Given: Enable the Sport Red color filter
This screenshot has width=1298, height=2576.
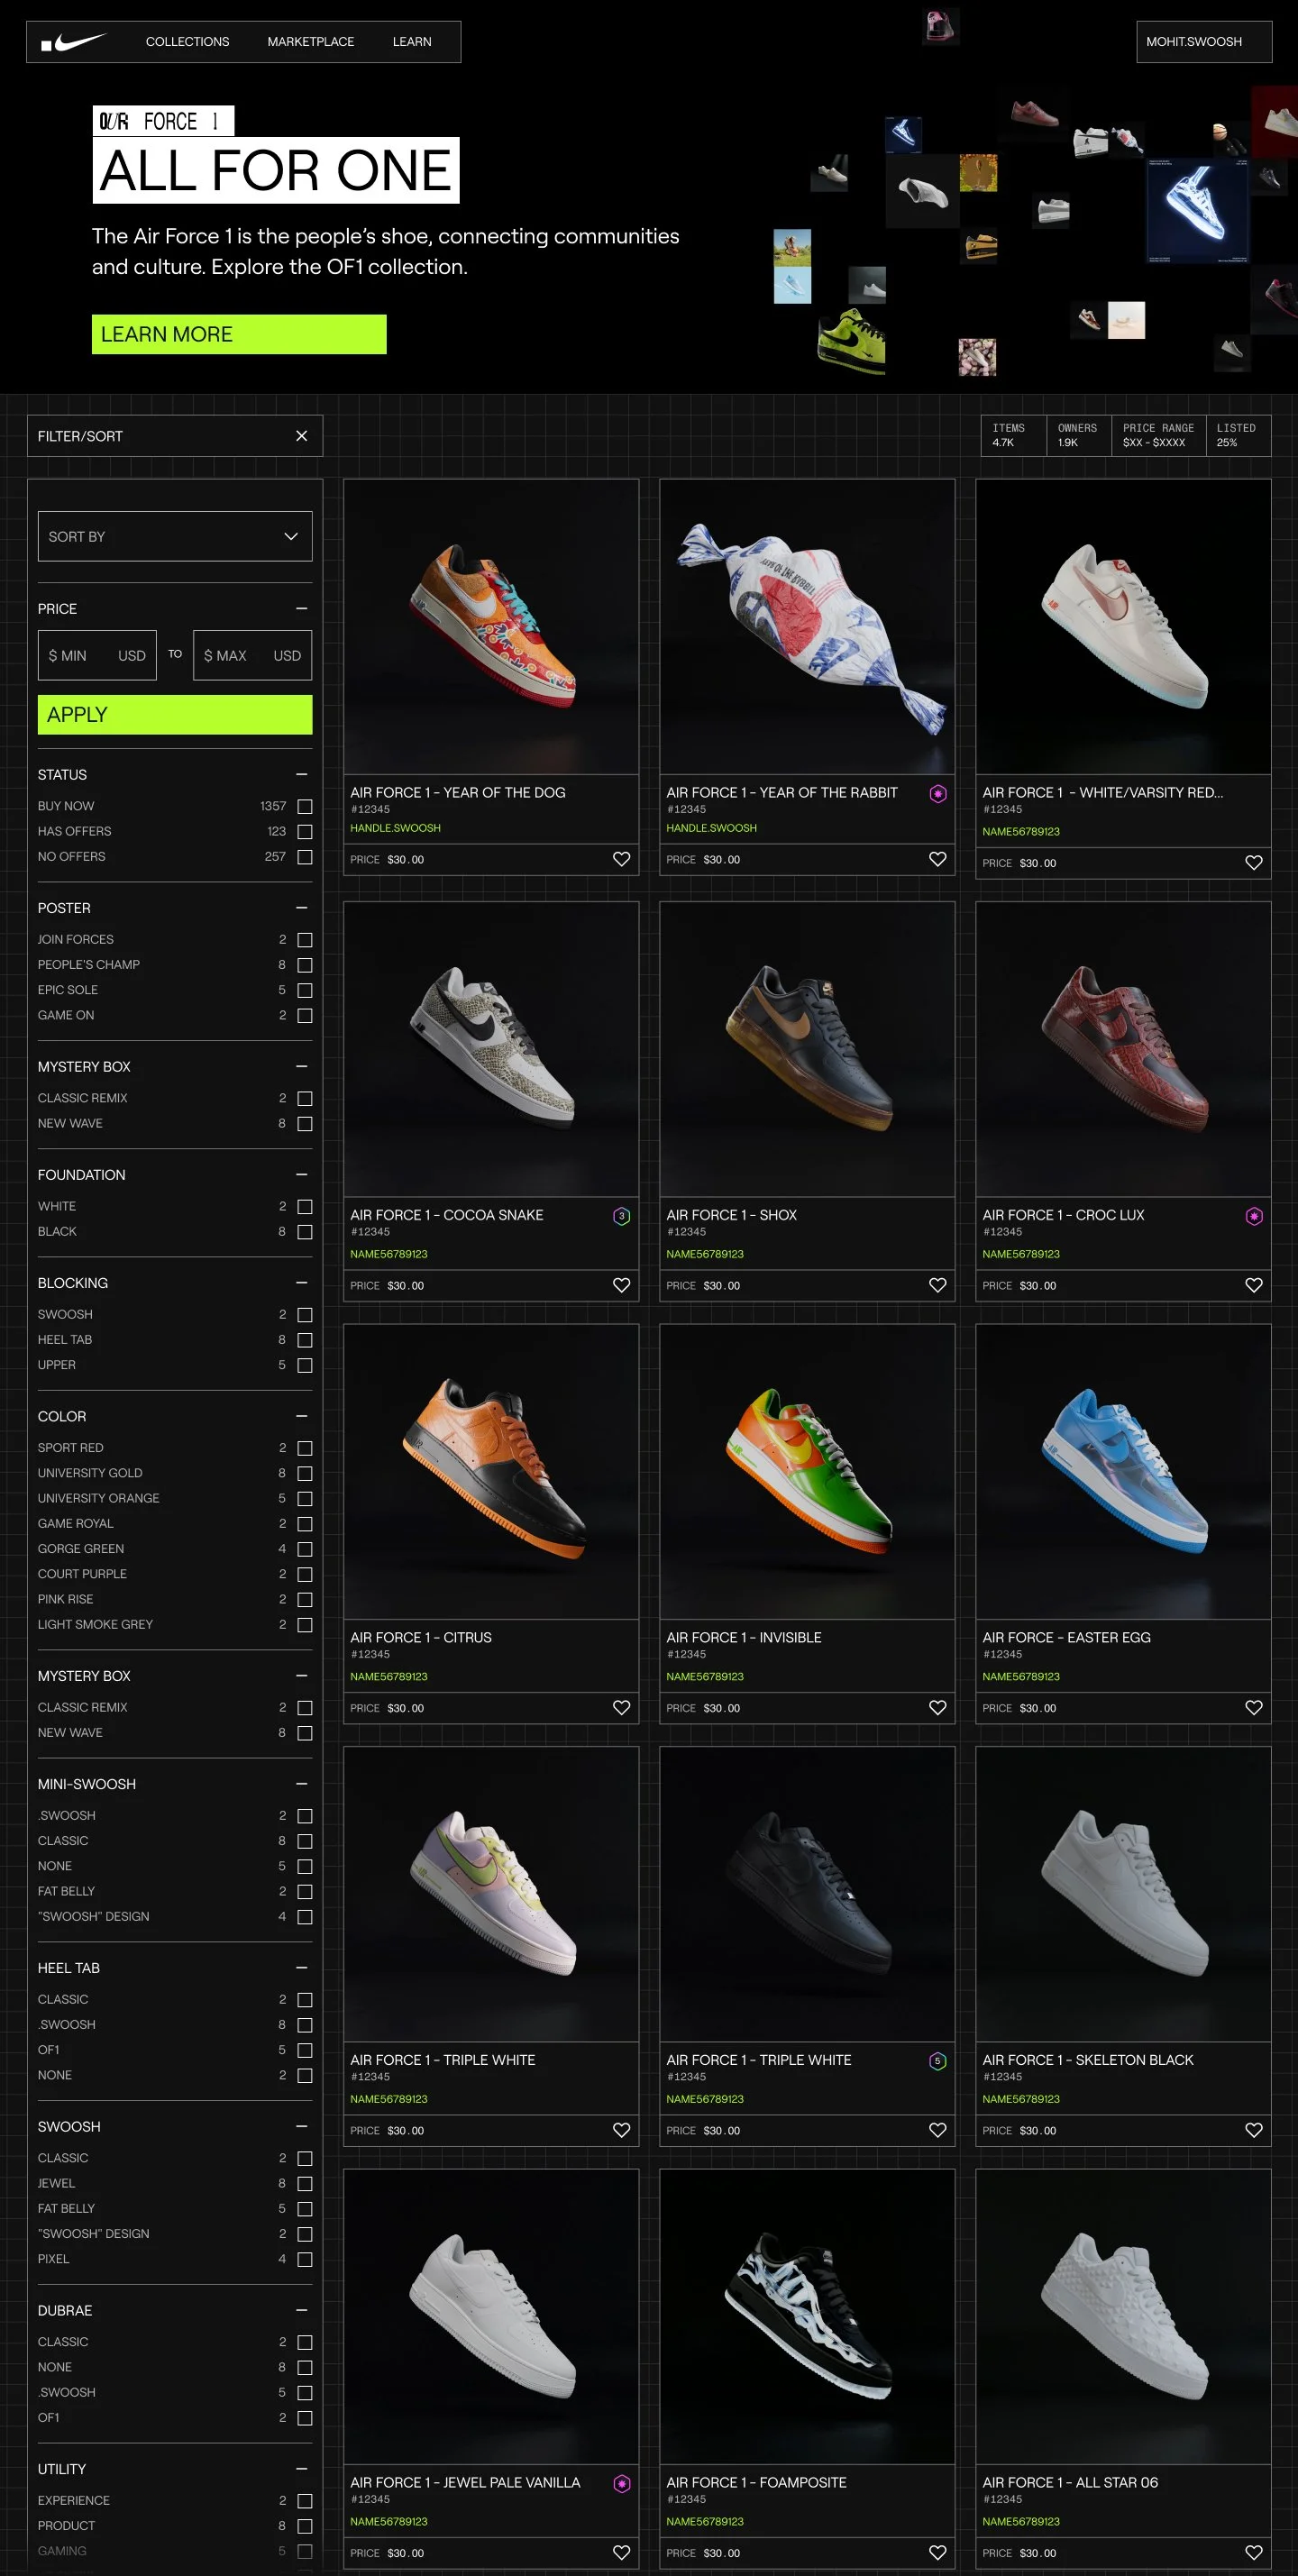Looking at the screenshot, I should (x=305, y=1448).
